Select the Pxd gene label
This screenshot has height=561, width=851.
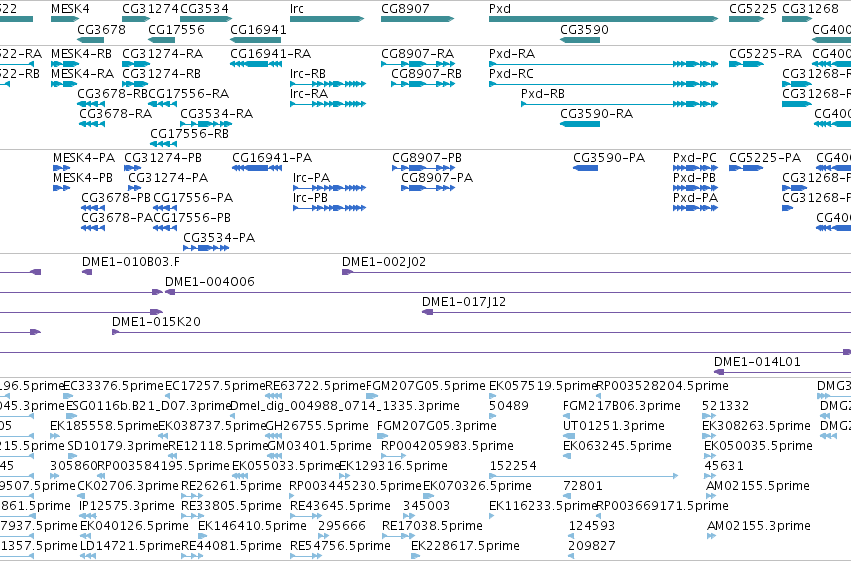500,9
